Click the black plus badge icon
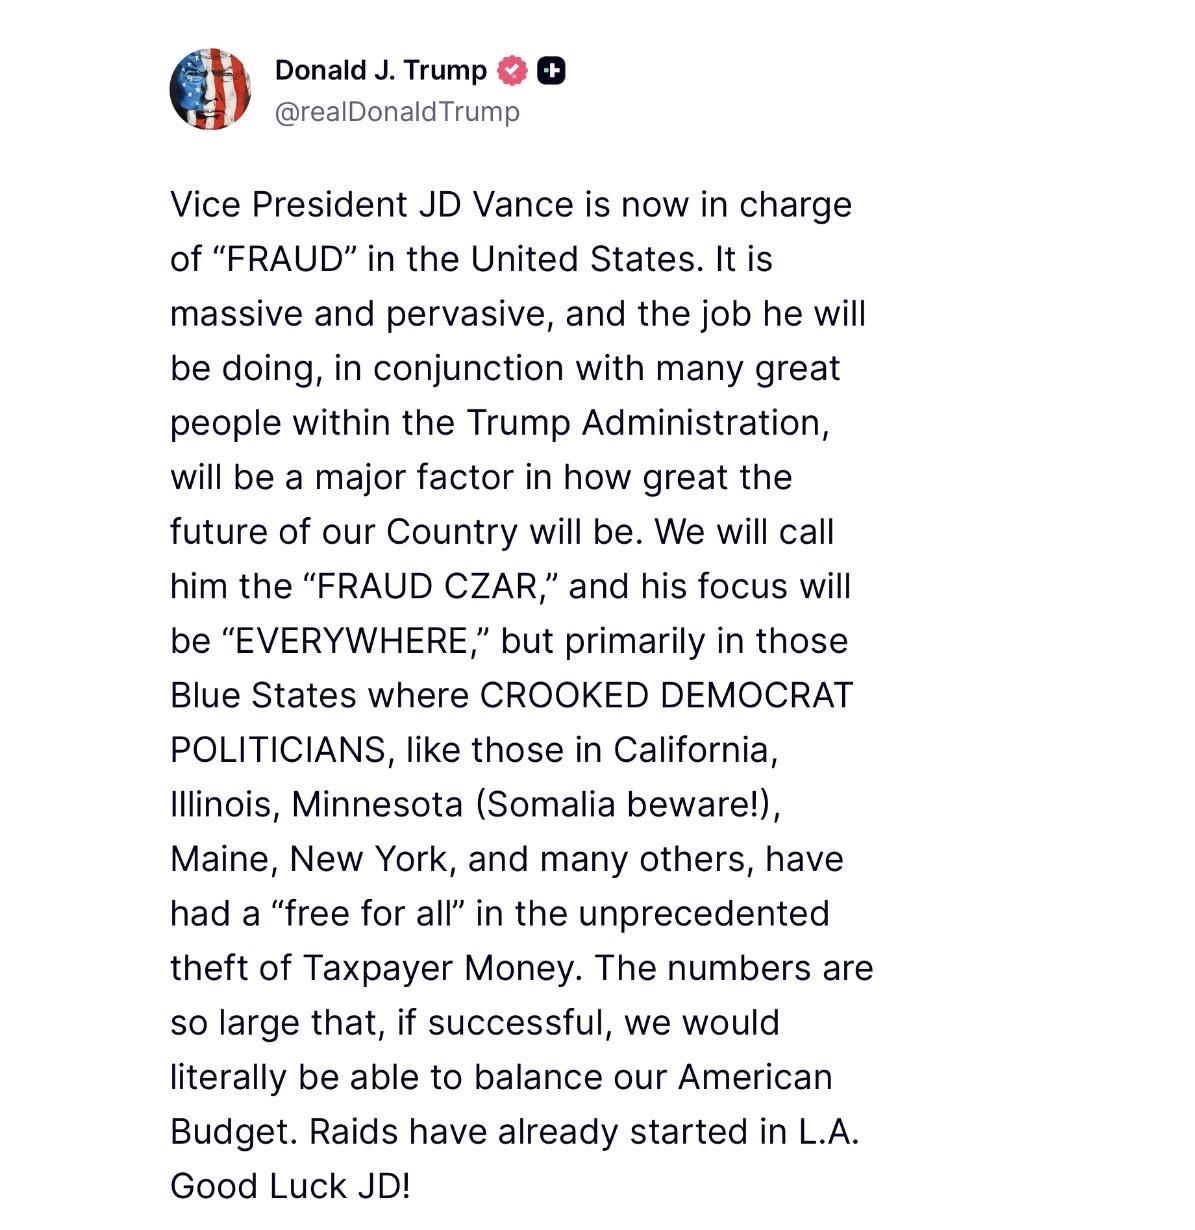 551,70
